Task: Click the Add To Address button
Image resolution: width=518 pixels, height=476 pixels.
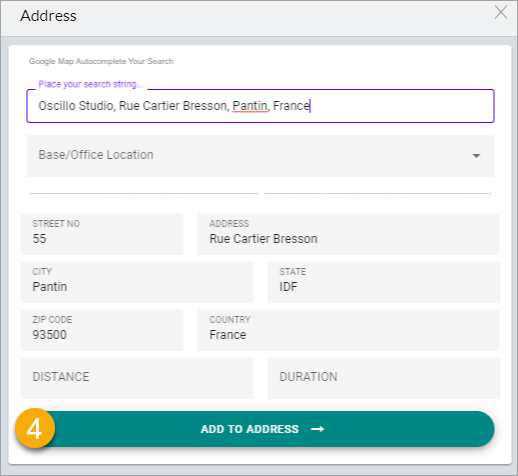Action: click(x=260, y=429)
